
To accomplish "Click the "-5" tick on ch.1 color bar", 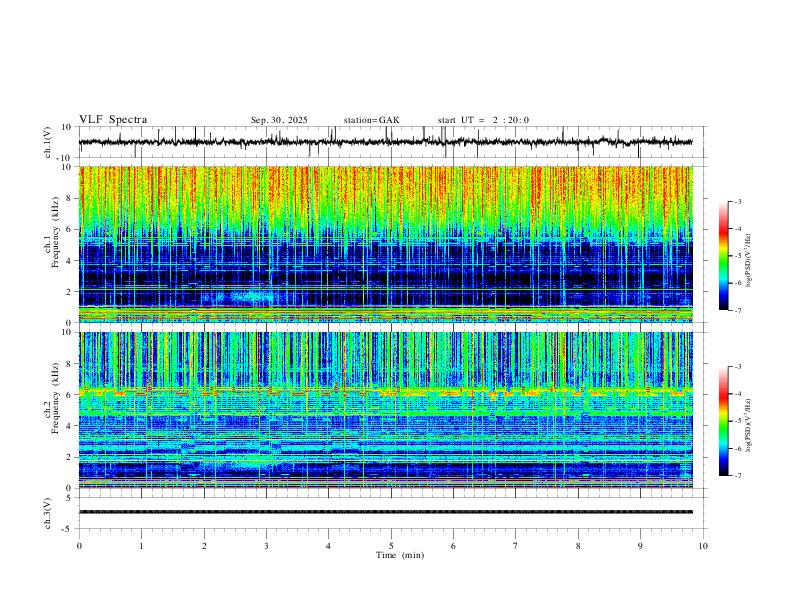I will coord(737,256).
